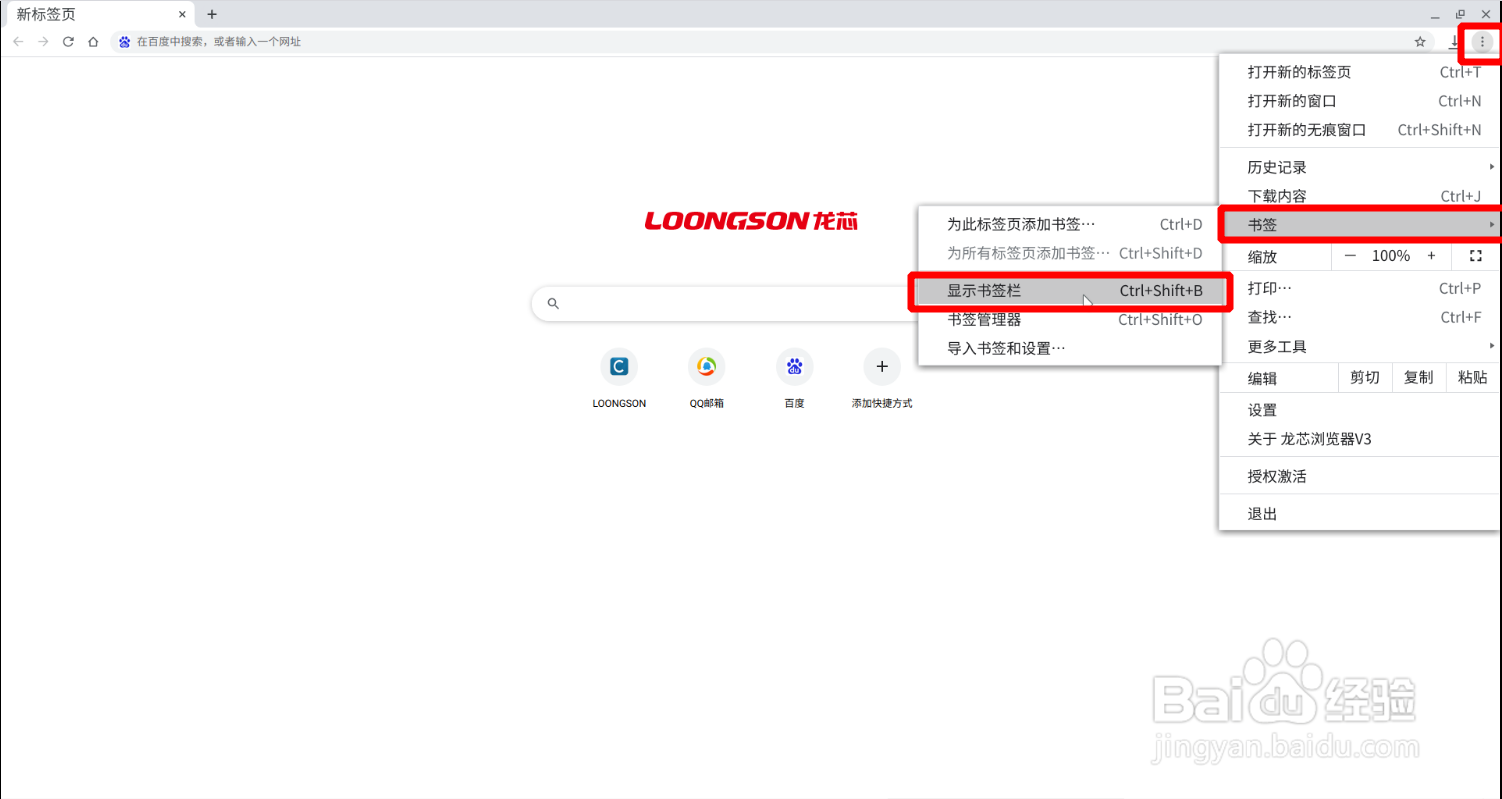Screen dimensions: 1502x799
Task: Select 导入书签和设置… submenu item
Action: pyautogui.click(x=1070, y=349)
